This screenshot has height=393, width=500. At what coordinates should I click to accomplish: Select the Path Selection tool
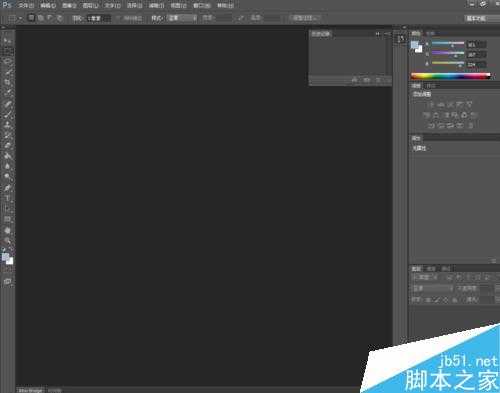tap(7, 209)
